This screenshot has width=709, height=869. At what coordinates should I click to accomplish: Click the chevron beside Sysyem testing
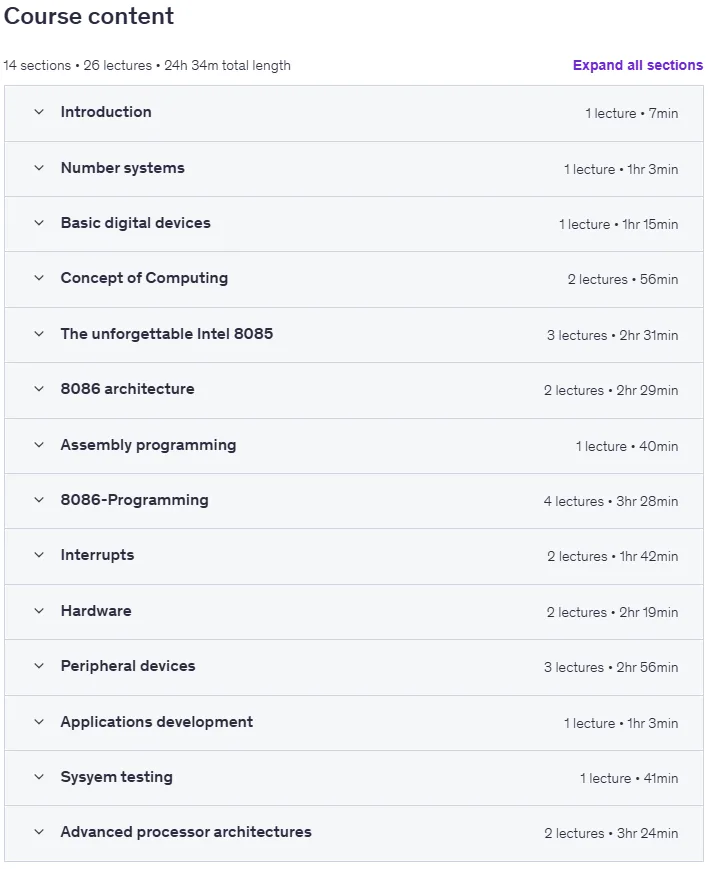(x=39, y=777)
